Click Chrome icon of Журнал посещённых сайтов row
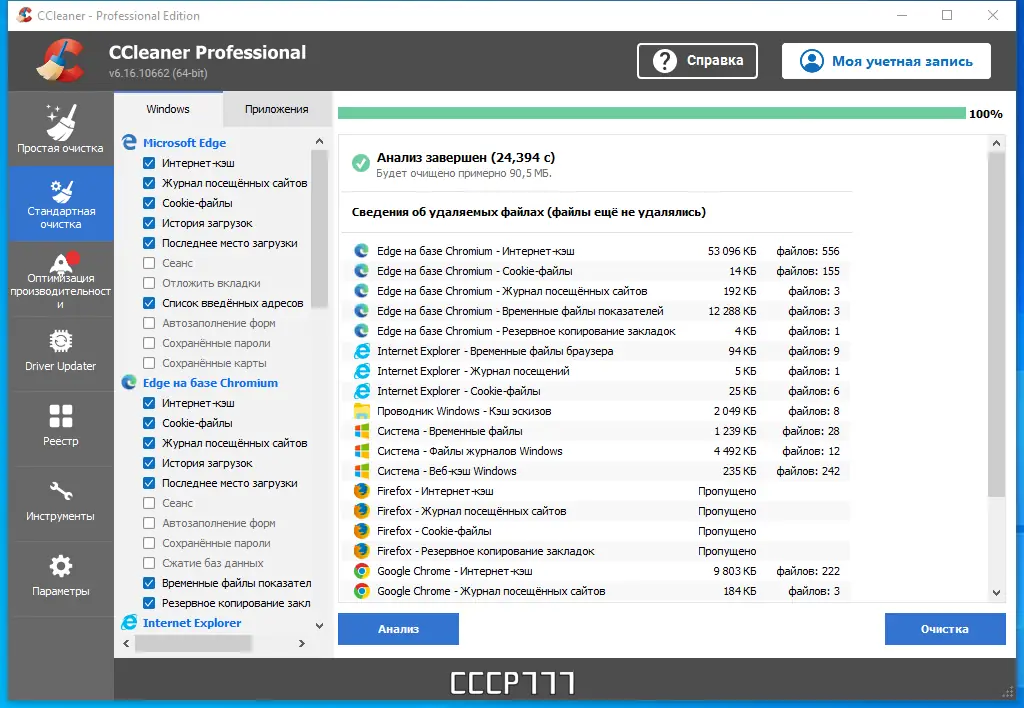 361,591
